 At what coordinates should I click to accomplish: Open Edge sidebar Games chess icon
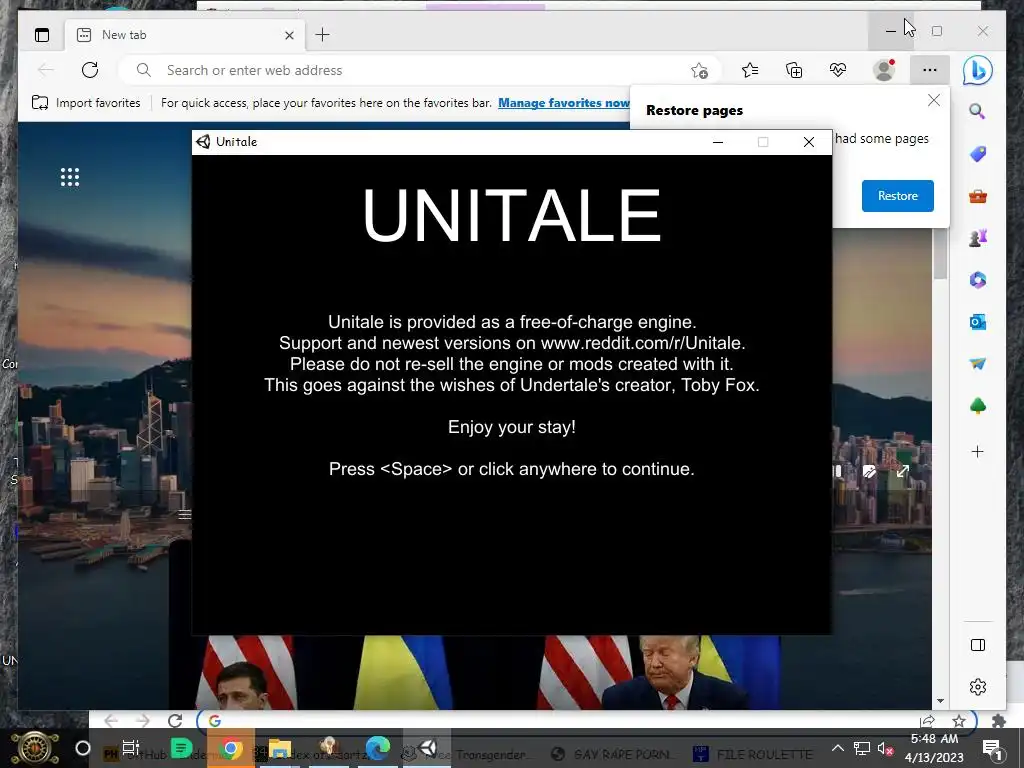978,238
